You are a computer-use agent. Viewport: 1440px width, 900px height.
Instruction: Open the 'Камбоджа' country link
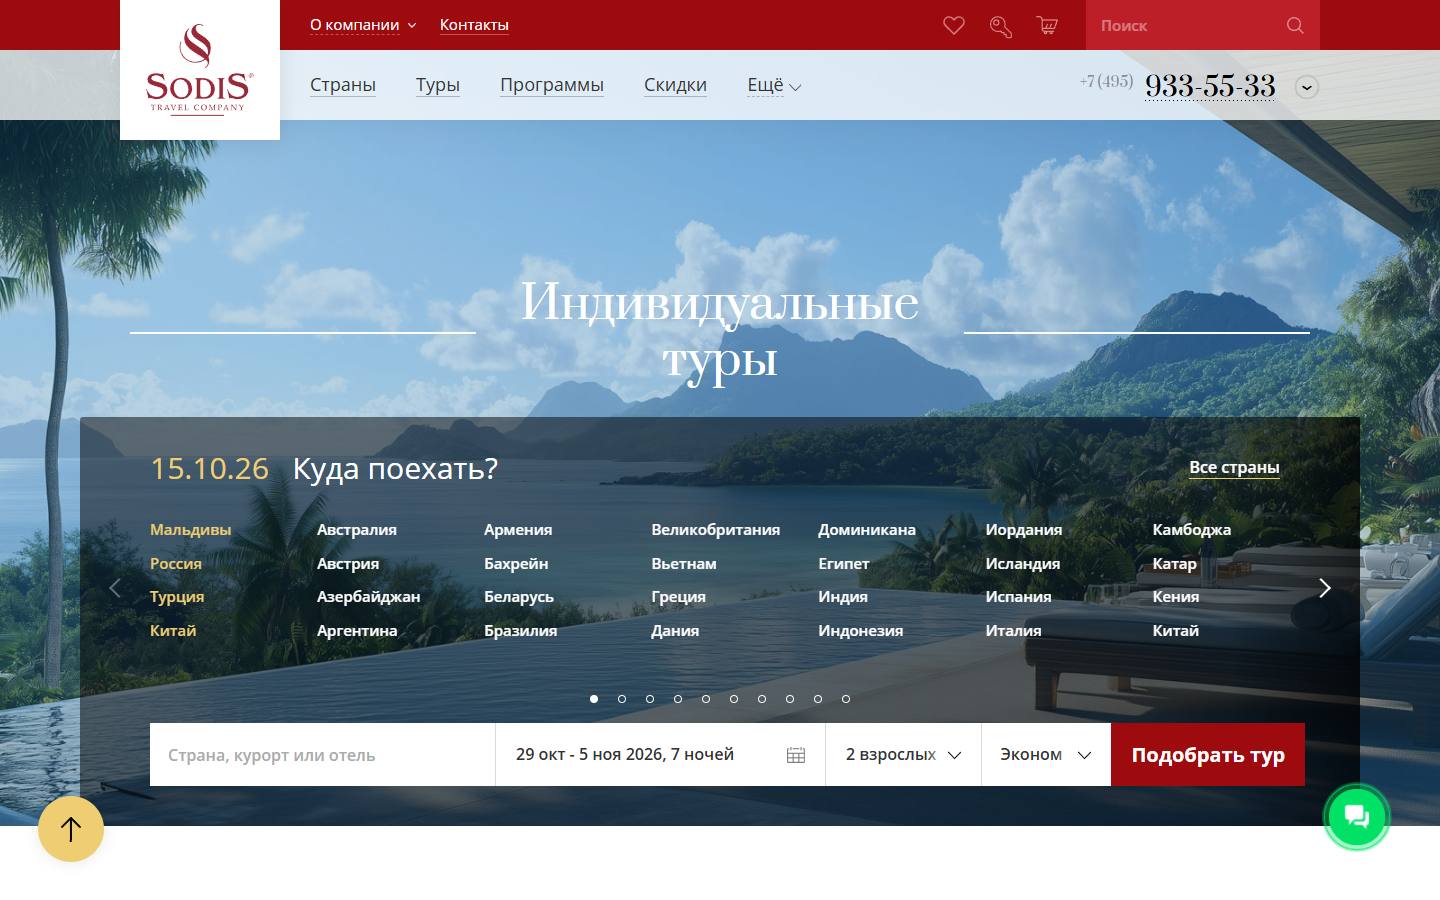[1191, 529]
